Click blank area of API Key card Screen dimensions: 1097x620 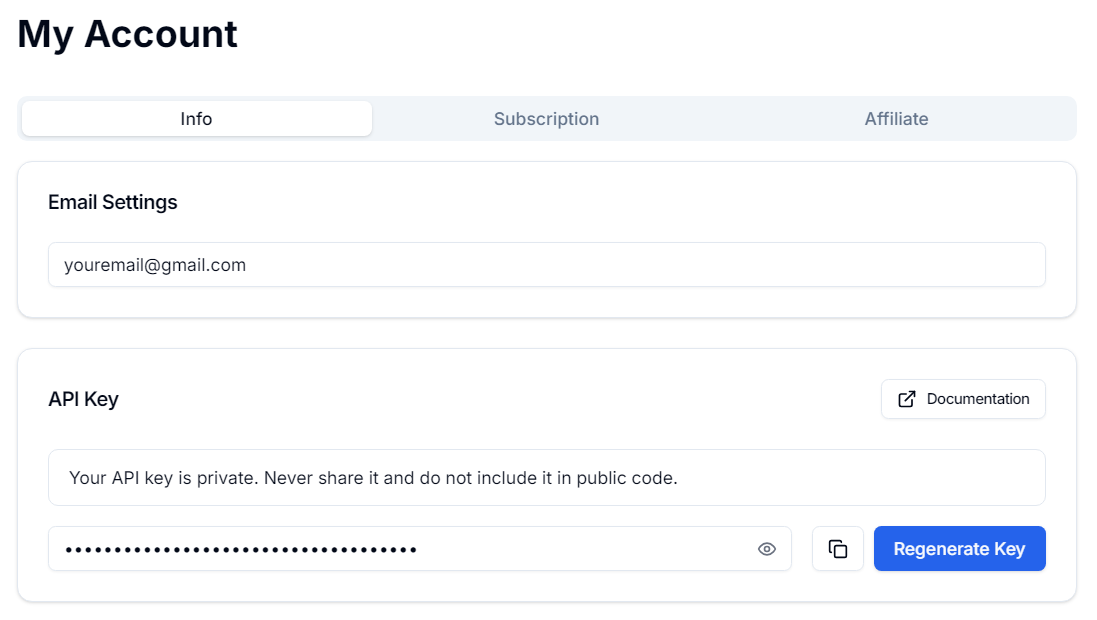[x=500, y=399]
